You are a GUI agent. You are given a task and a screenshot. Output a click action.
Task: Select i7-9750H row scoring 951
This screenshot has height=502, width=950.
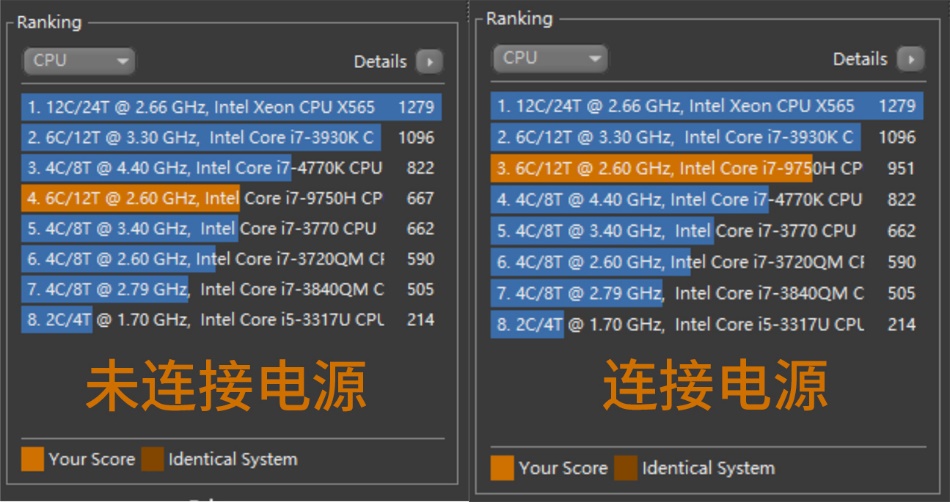coord(707,168)
